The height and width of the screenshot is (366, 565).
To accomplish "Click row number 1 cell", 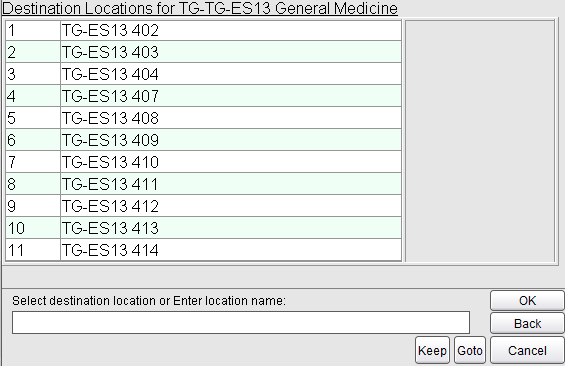I will pyautogui.click(x=33, y=30).
